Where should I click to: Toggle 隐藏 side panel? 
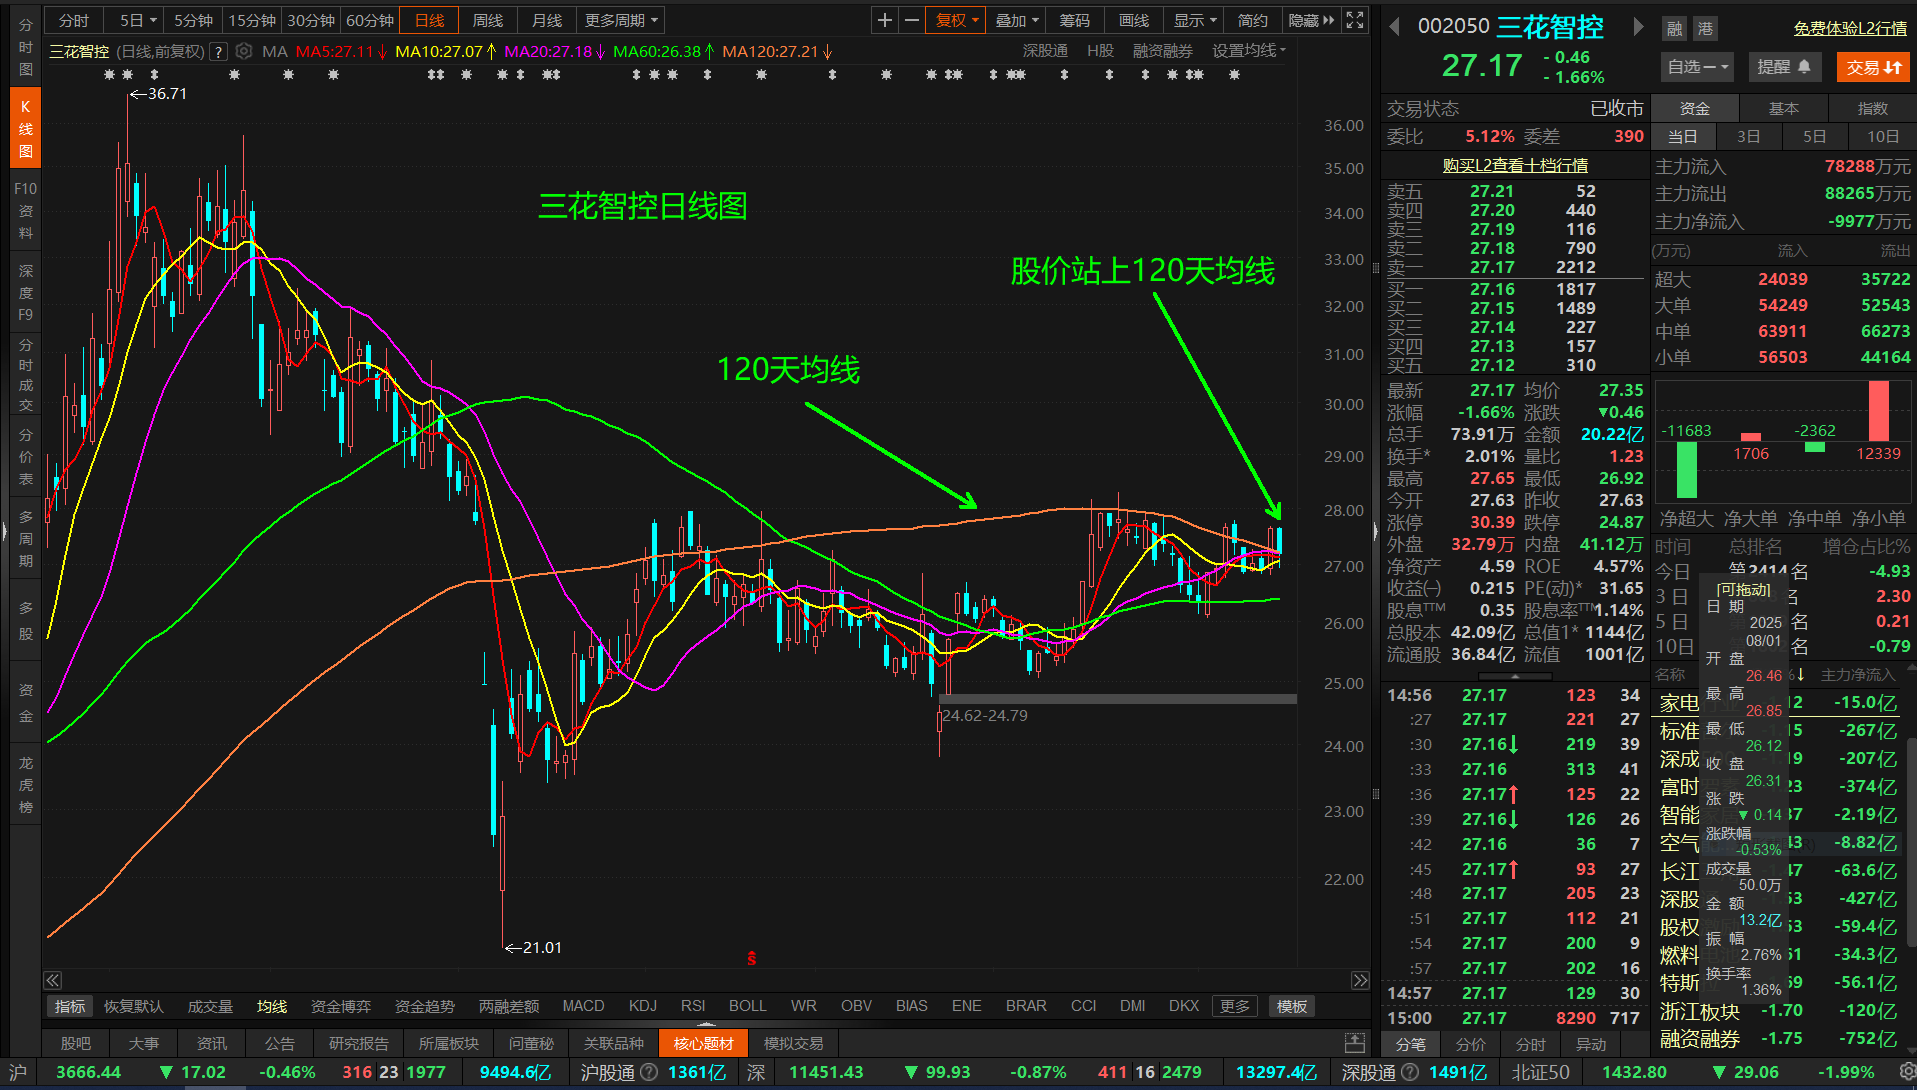1311,20
